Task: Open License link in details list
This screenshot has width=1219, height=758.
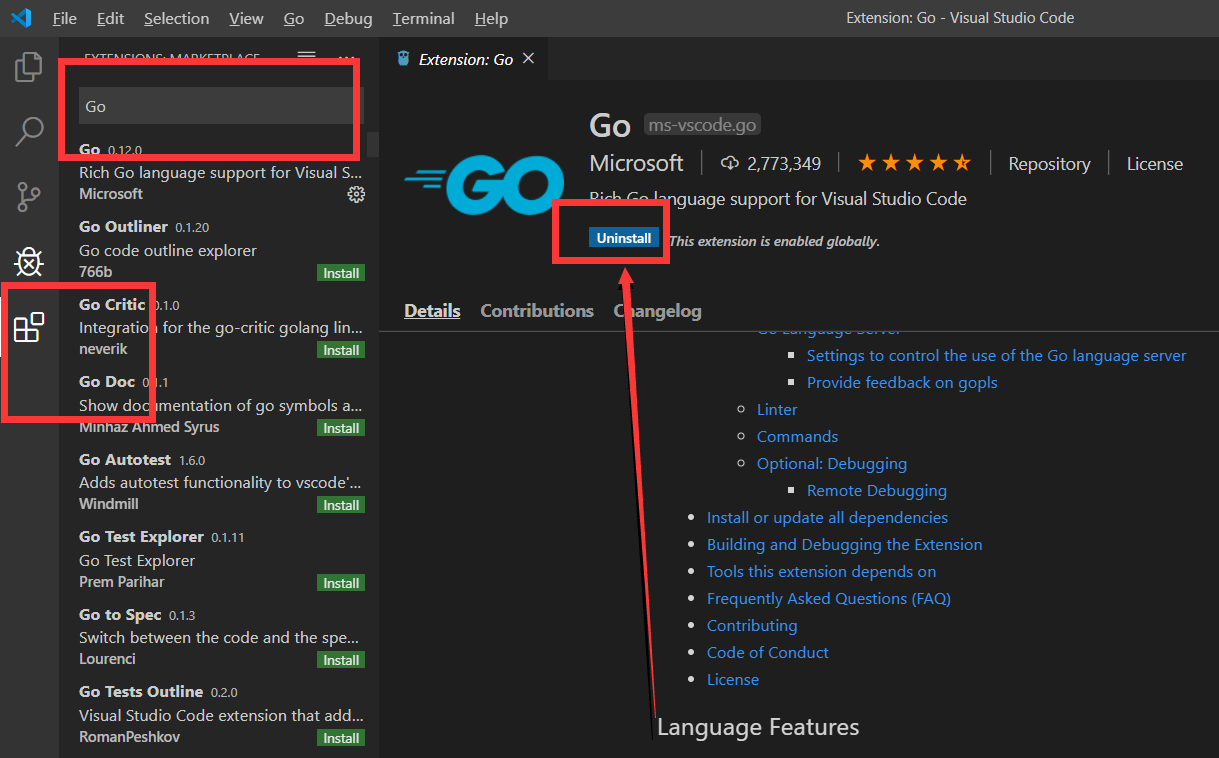Action: [733, 679]
